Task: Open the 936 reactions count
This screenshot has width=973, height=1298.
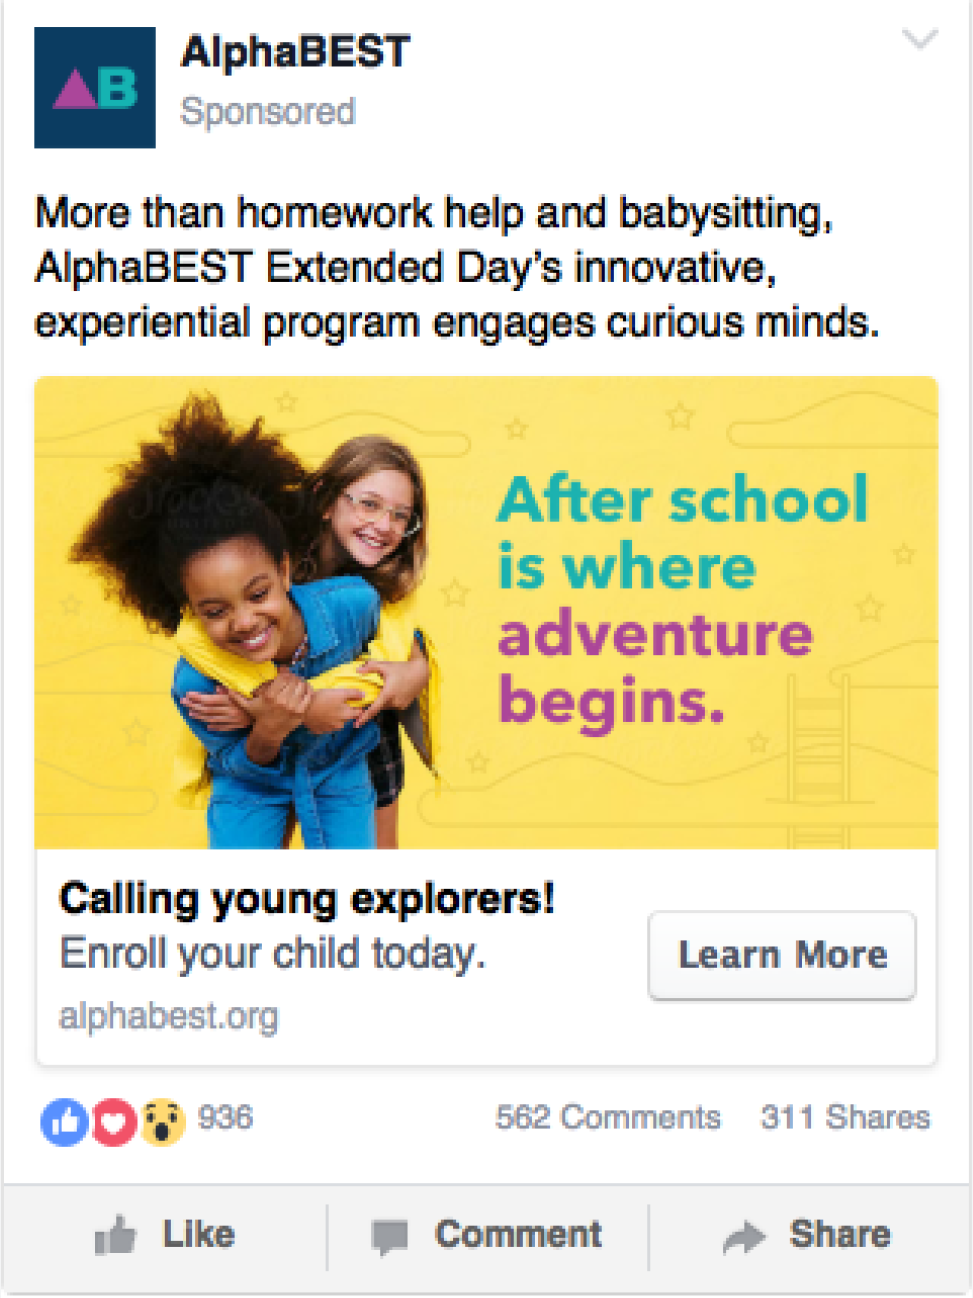Action: (225, 1117)
